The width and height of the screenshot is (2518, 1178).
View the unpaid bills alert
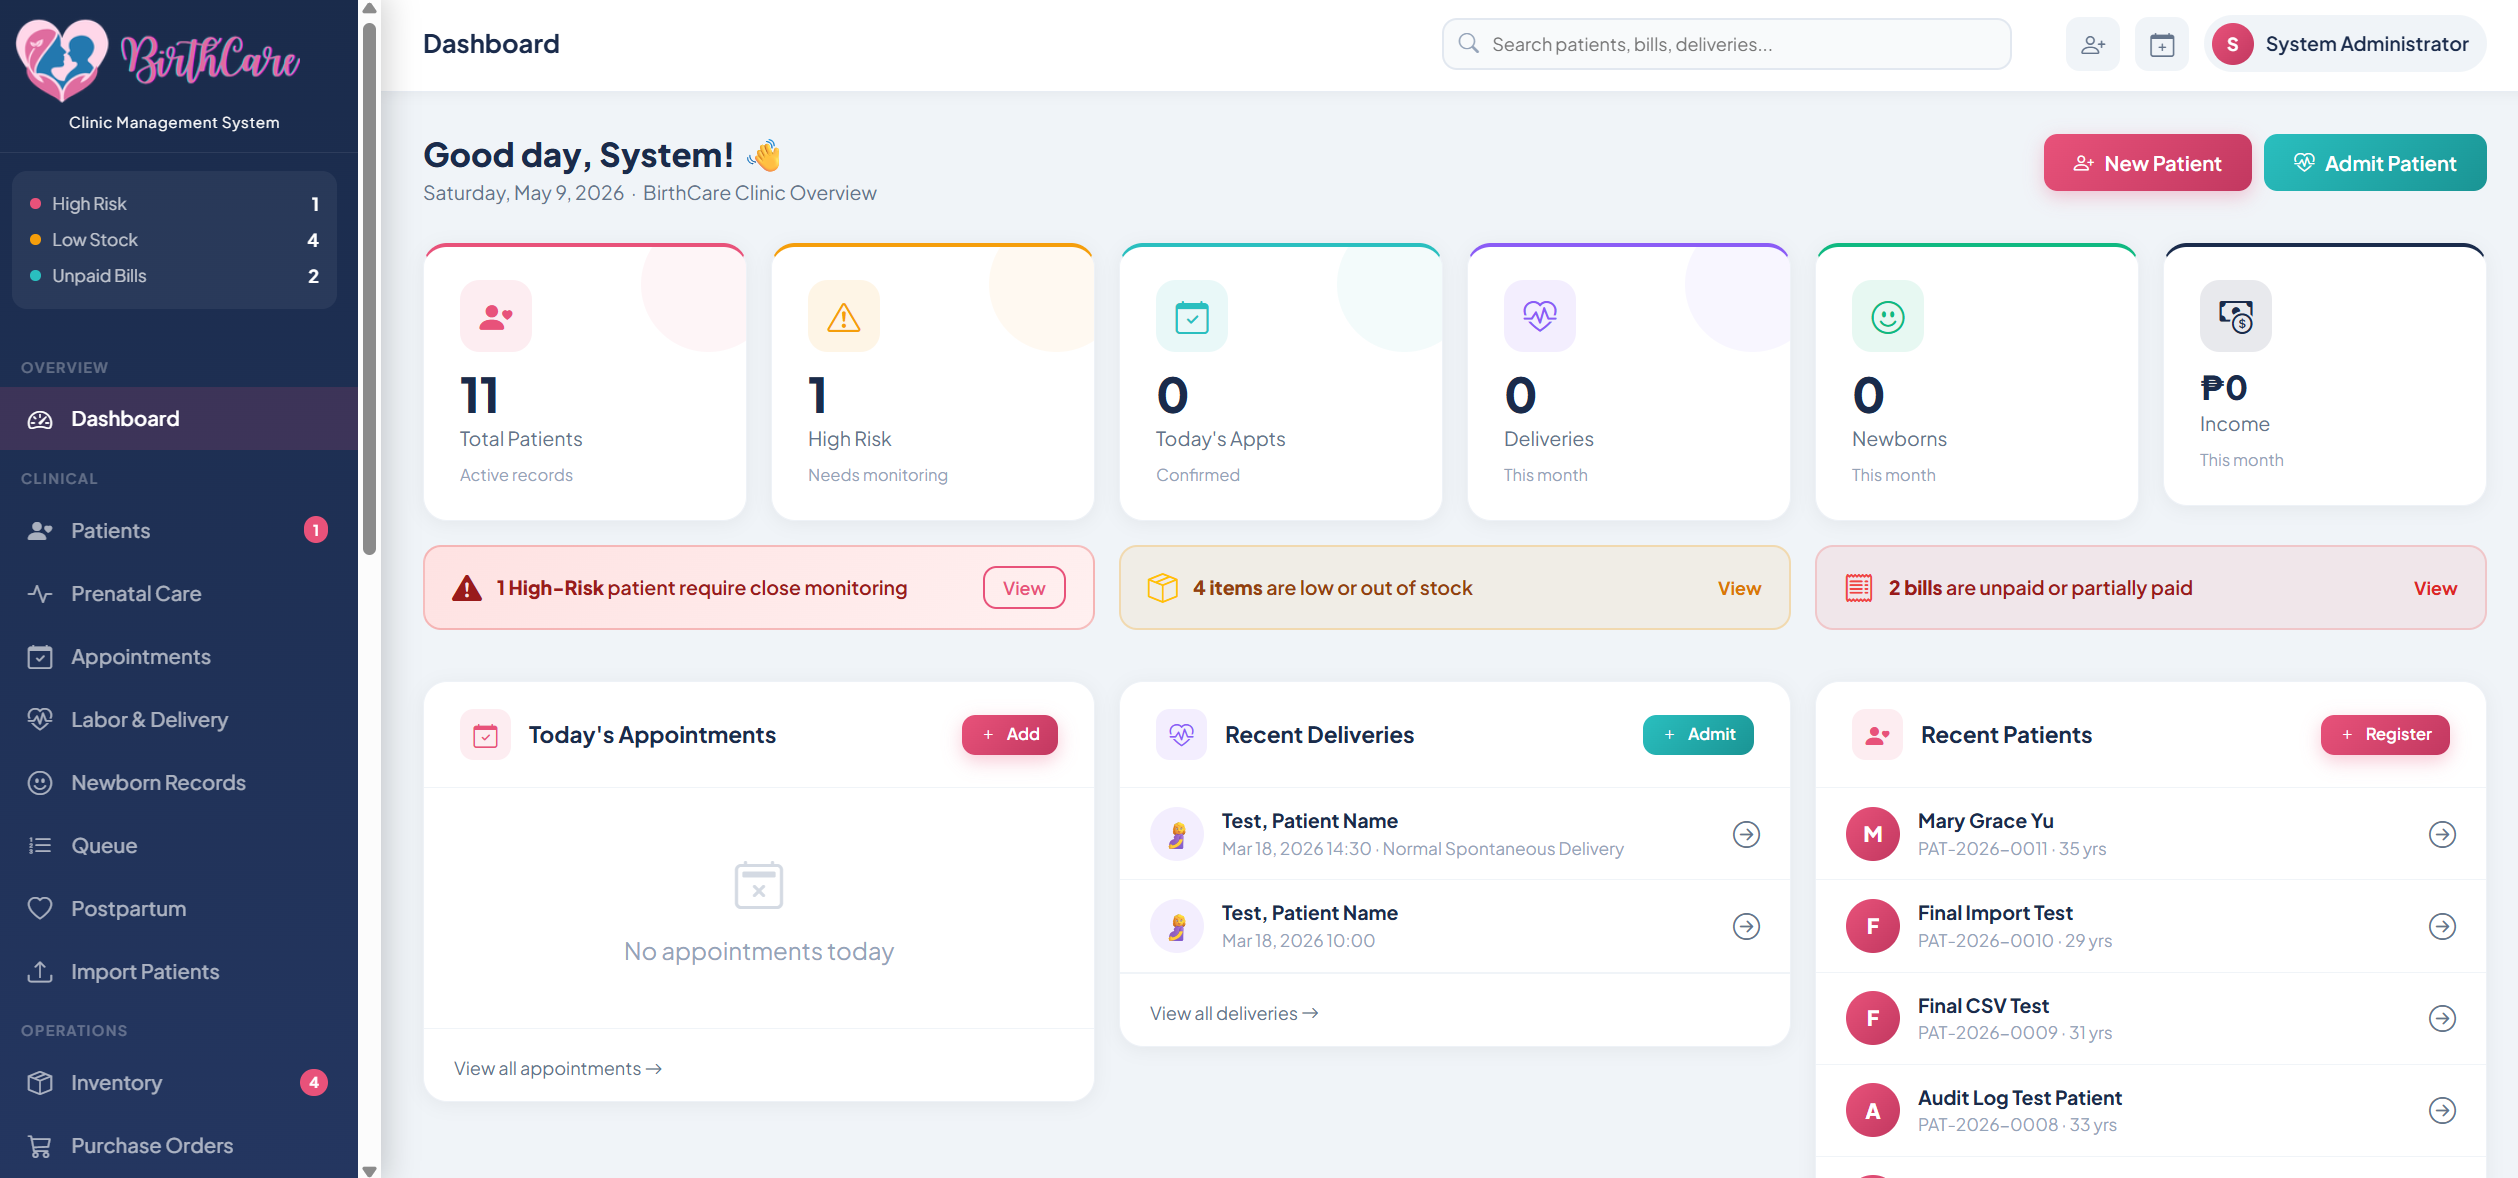pyautogui.click(x=2435, y=588)
